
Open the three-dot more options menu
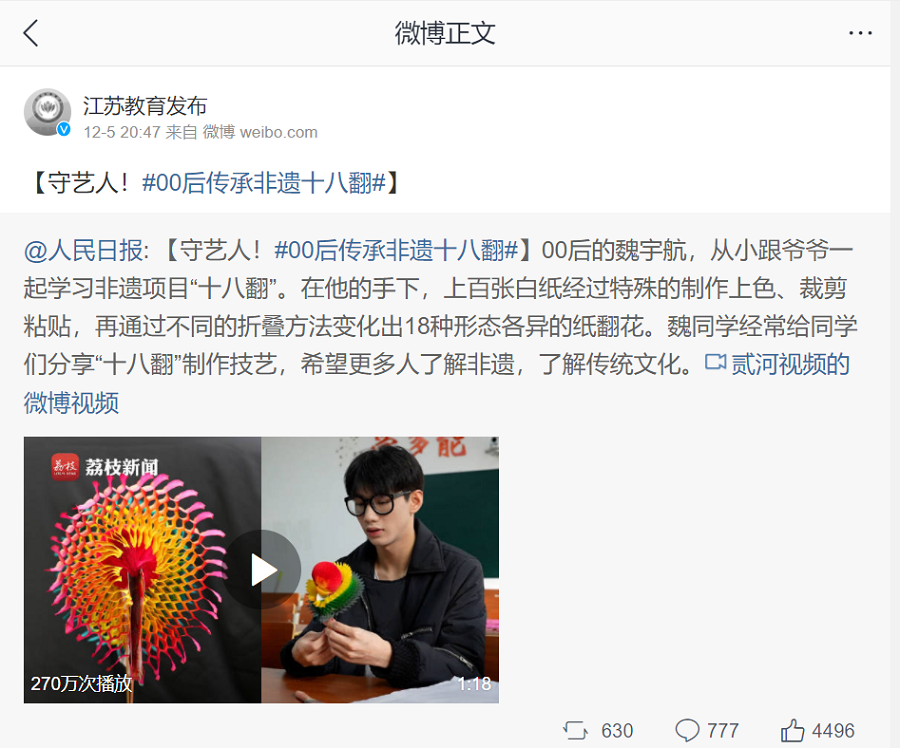tap(860, 33)
